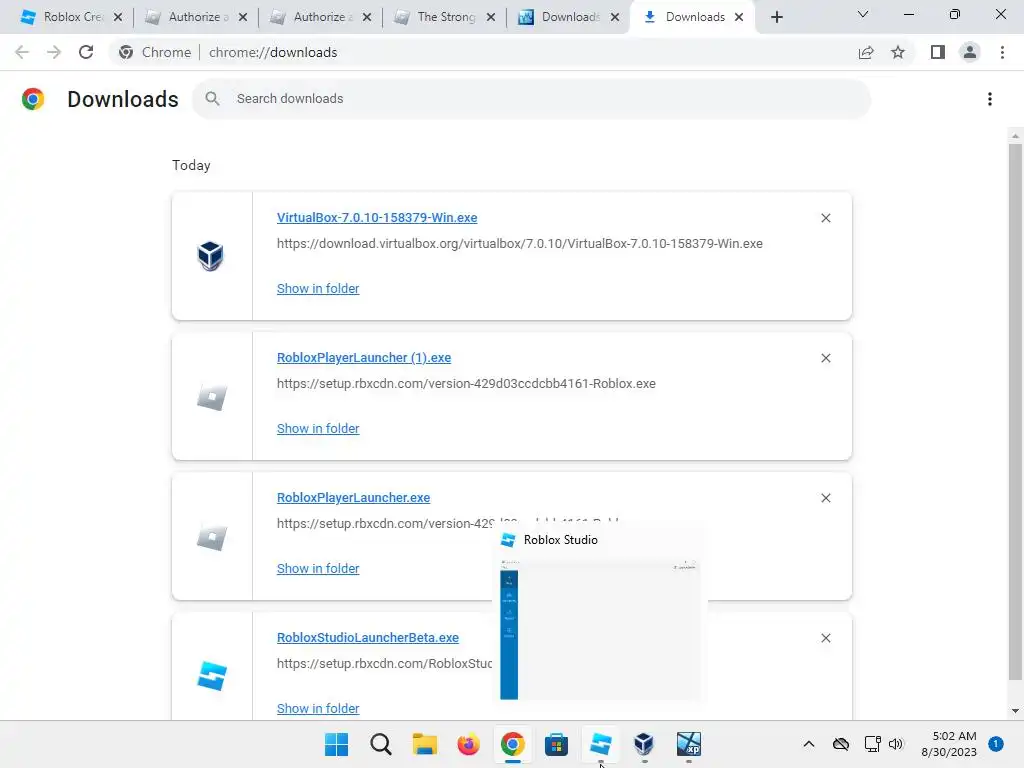Screen dimensions: 1024x768
Task: Click the VirtualBox download source URL text
Action: point(519,244)
